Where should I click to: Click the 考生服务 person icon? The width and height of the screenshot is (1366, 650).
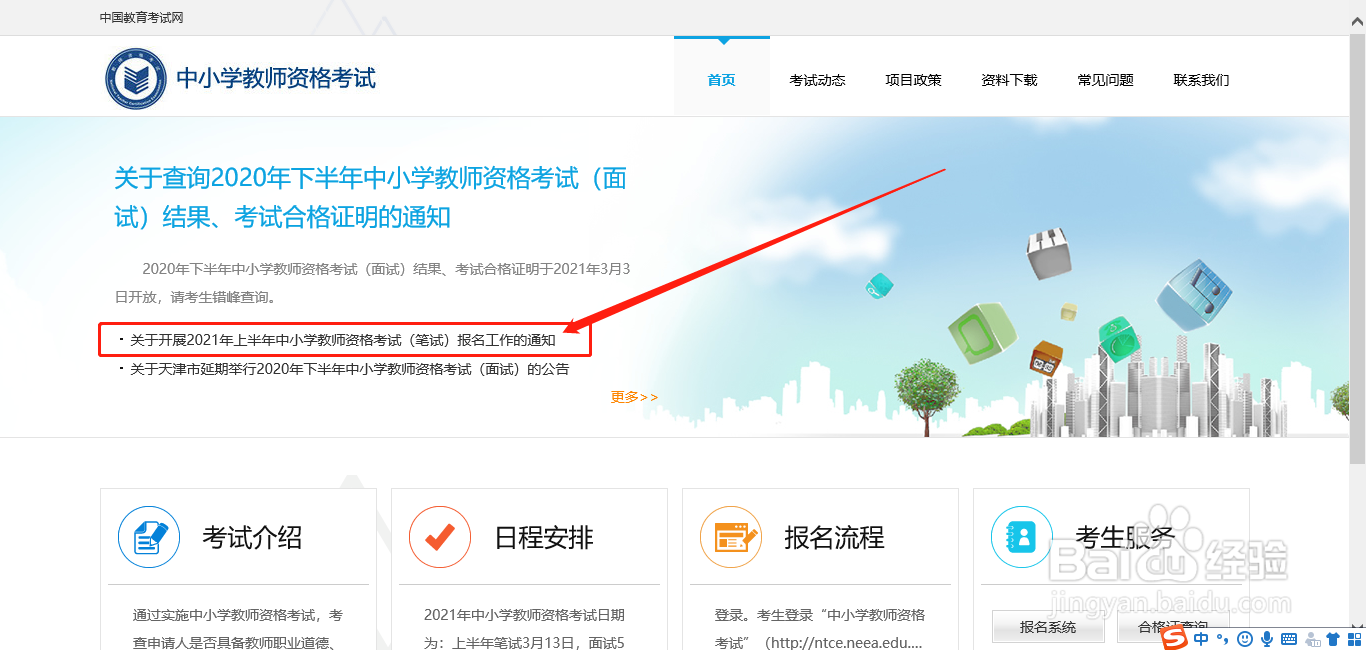(1022, 537)
